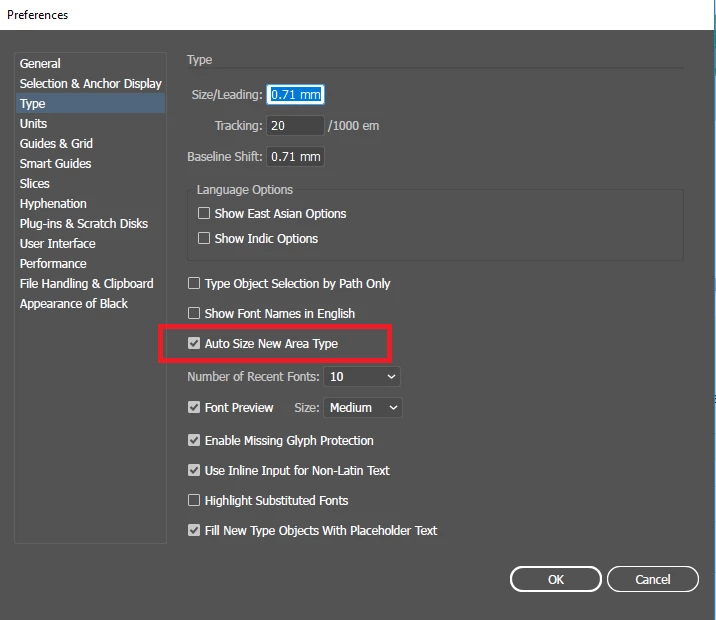Click the Size/Leading input field
The height and width of the screenshot is (620, 716).
pos(295,95)
